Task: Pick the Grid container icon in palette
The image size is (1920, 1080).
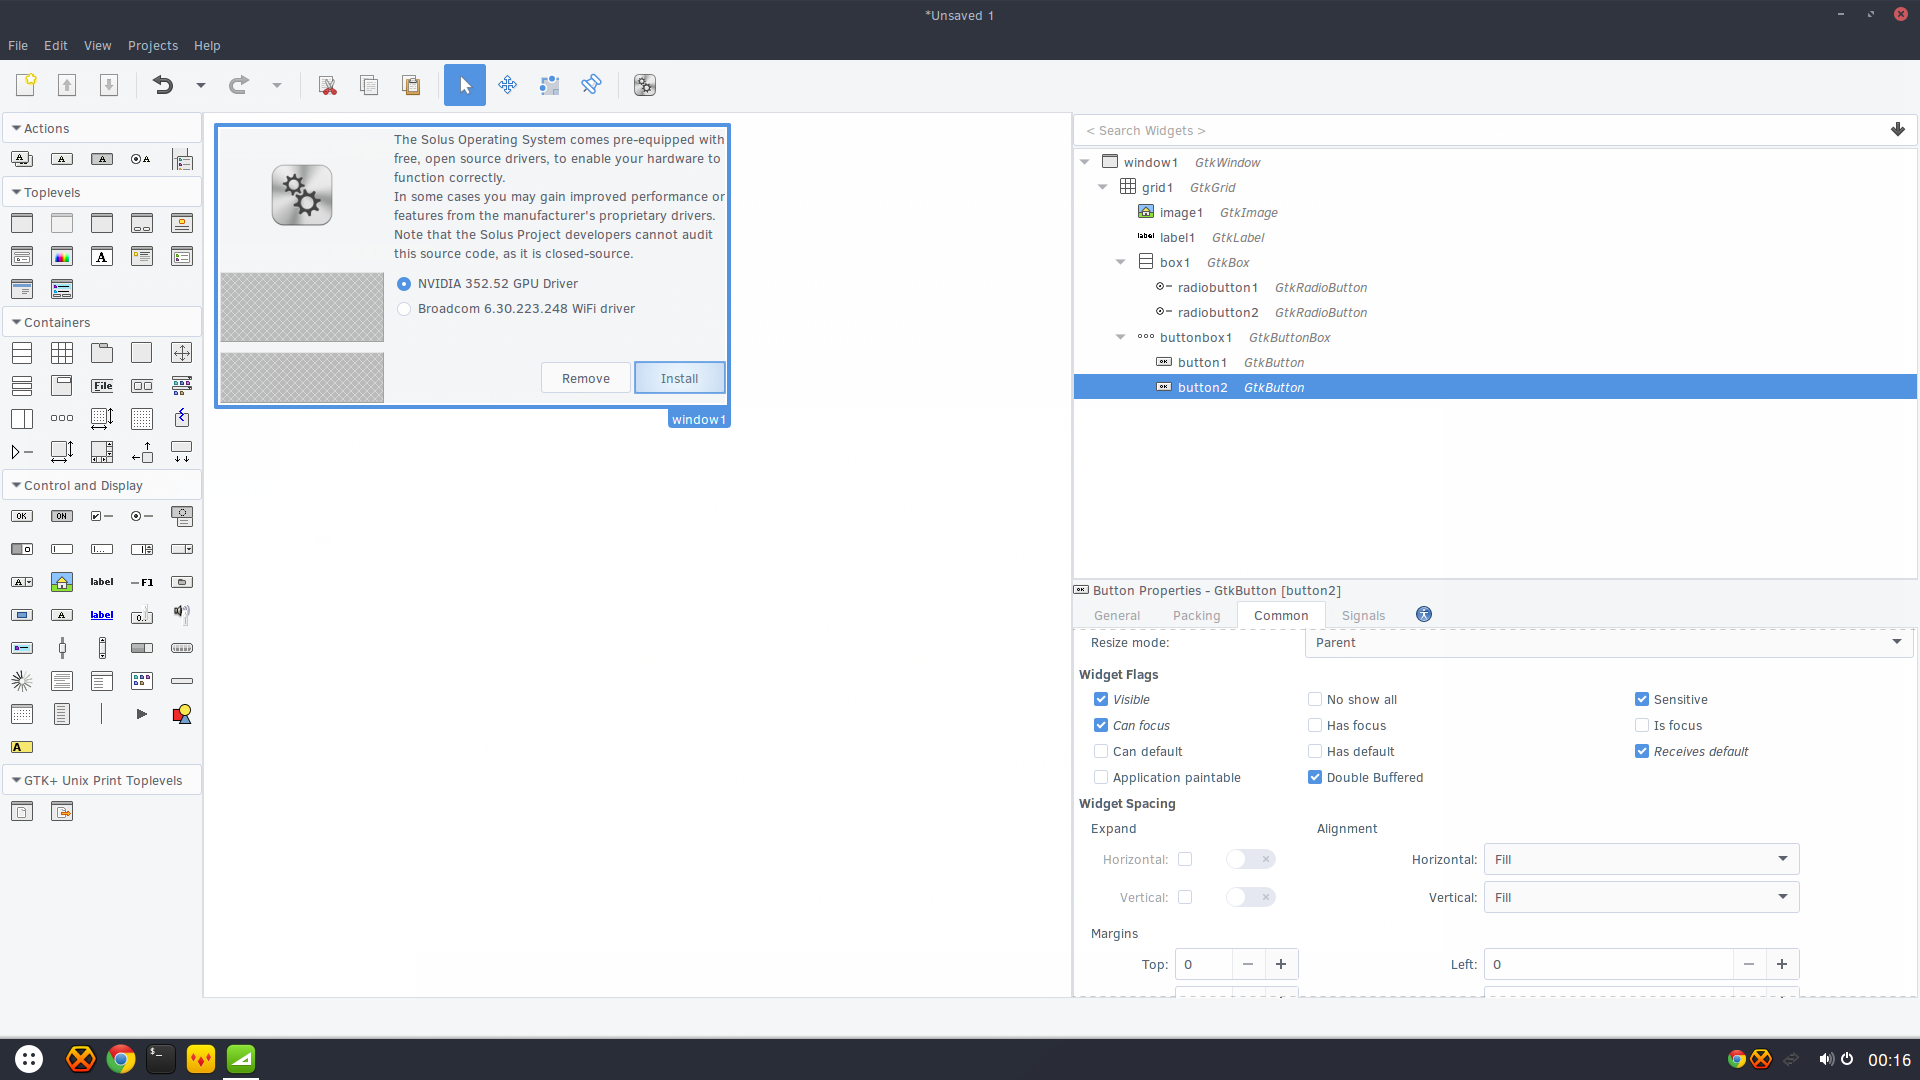Action: pos(62,353)
